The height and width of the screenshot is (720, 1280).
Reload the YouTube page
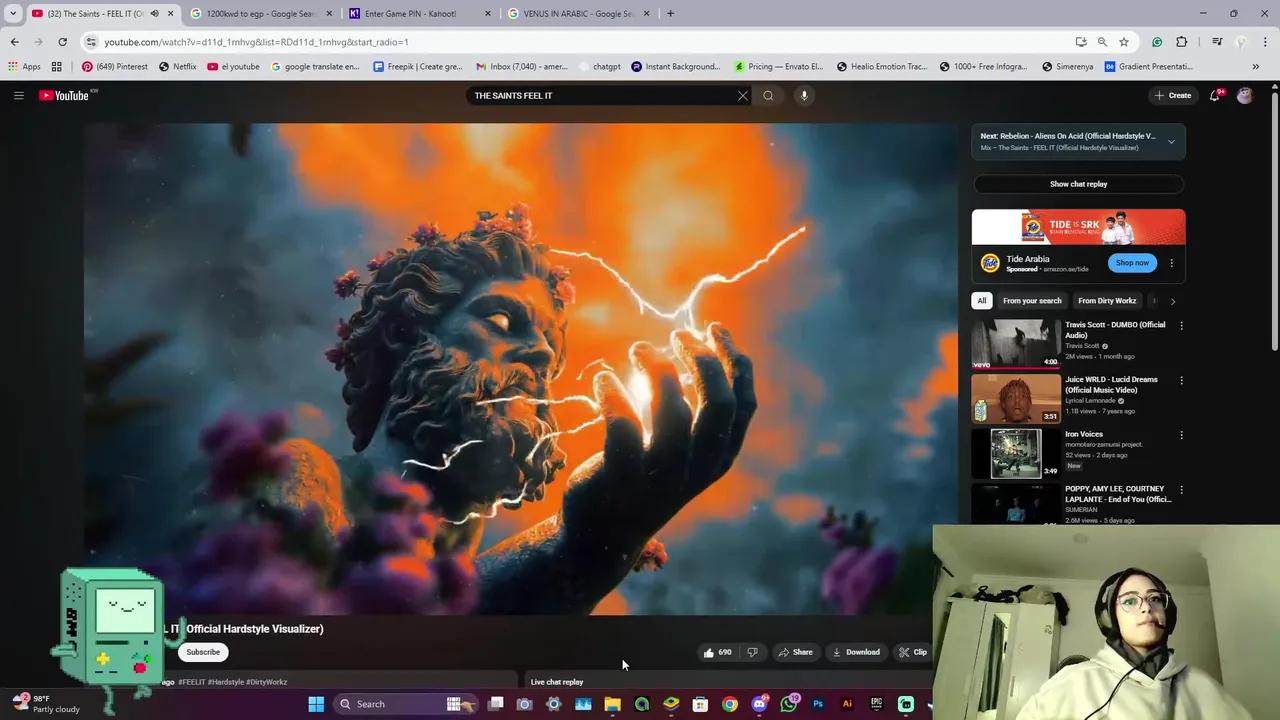click(62, 42)
